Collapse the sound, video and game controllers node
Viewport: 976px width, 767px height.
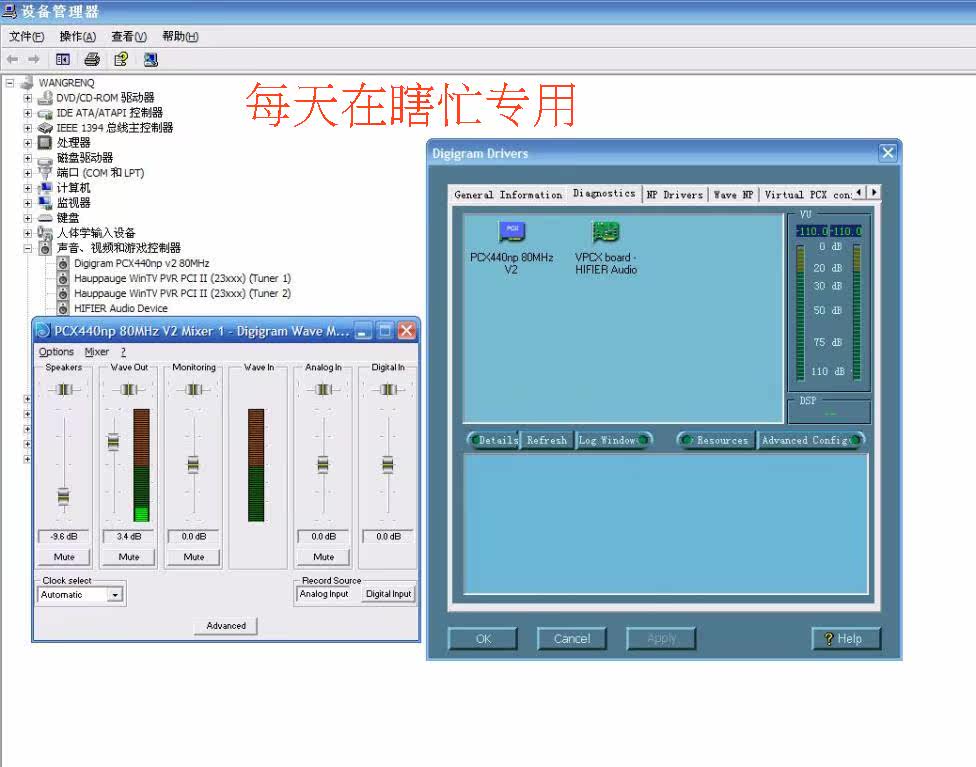(x=27, y=248)
